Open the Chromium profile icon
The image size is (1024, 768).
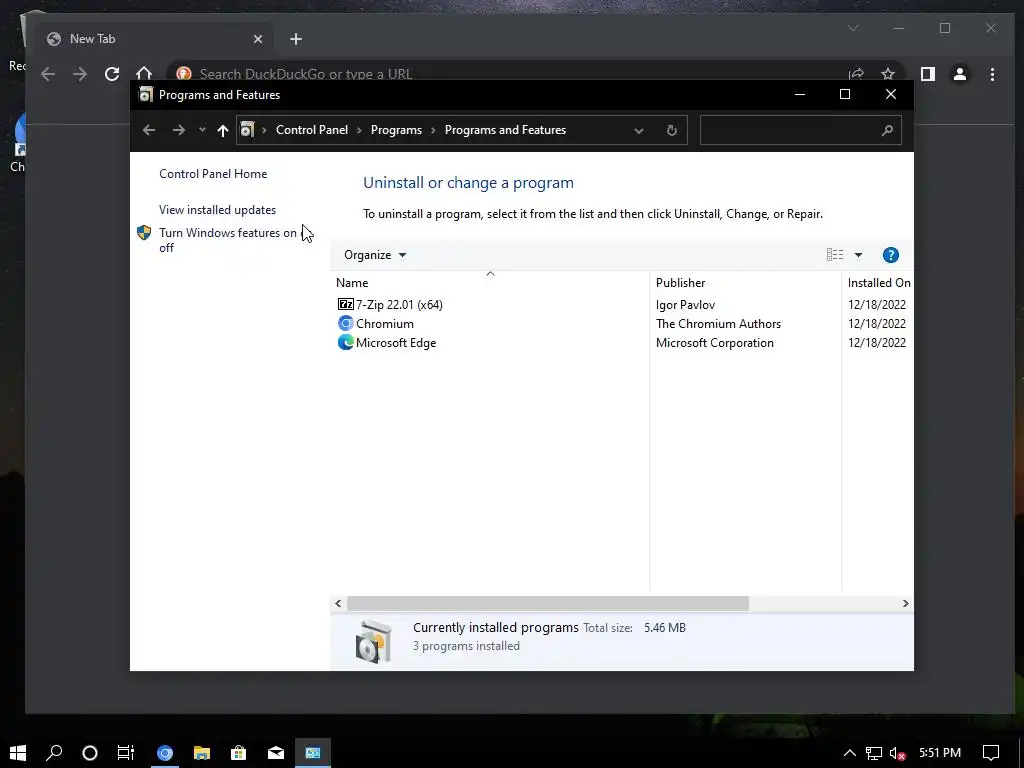[959, 74]
